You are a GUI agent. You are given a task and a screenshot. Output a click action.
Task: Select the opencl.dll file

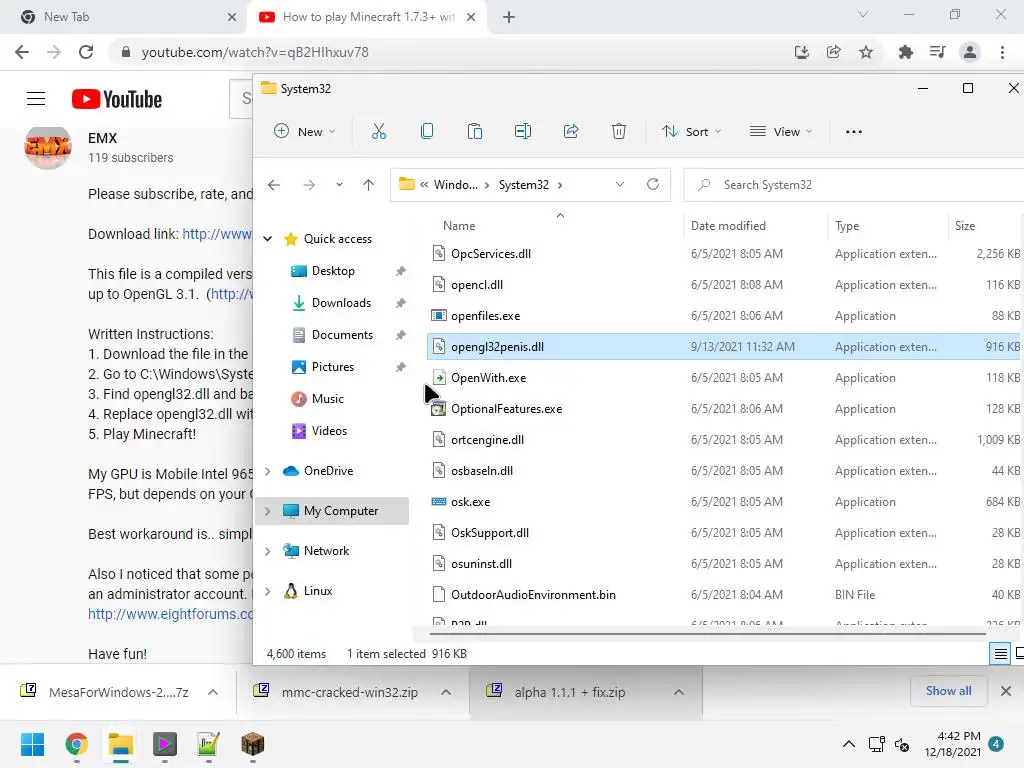[x=477, y=285]
